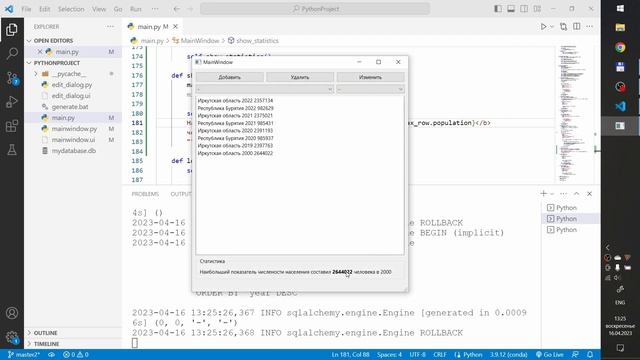The image size is (640, 360).
Task: Open Explorer views and more actions
Action: pos(110,27)
